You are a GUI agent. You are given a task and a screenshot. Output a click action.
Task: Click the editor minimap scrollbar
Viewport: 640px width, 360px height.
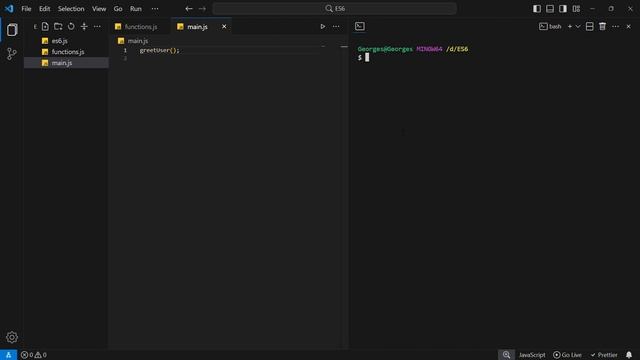(x=344, y=196)
